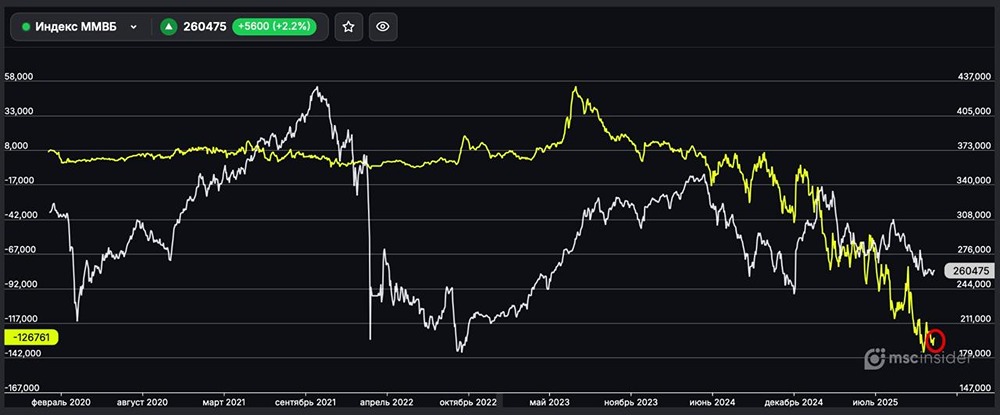Click the июнь 2024 date label
The width and height of the screenshot is (1000, 415).
(x=712, y=403)
